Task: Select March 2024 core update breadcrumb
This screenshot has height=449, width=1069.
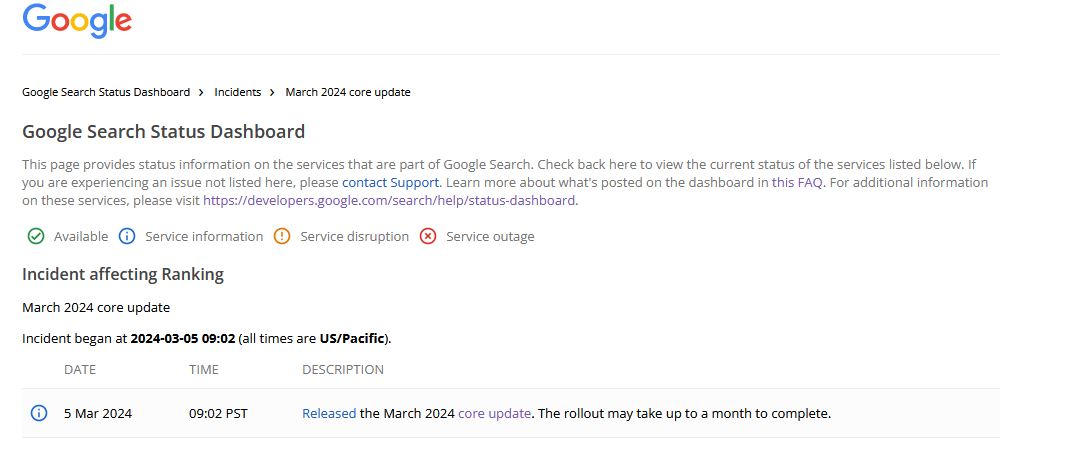Action: click(x=348, y=92)
